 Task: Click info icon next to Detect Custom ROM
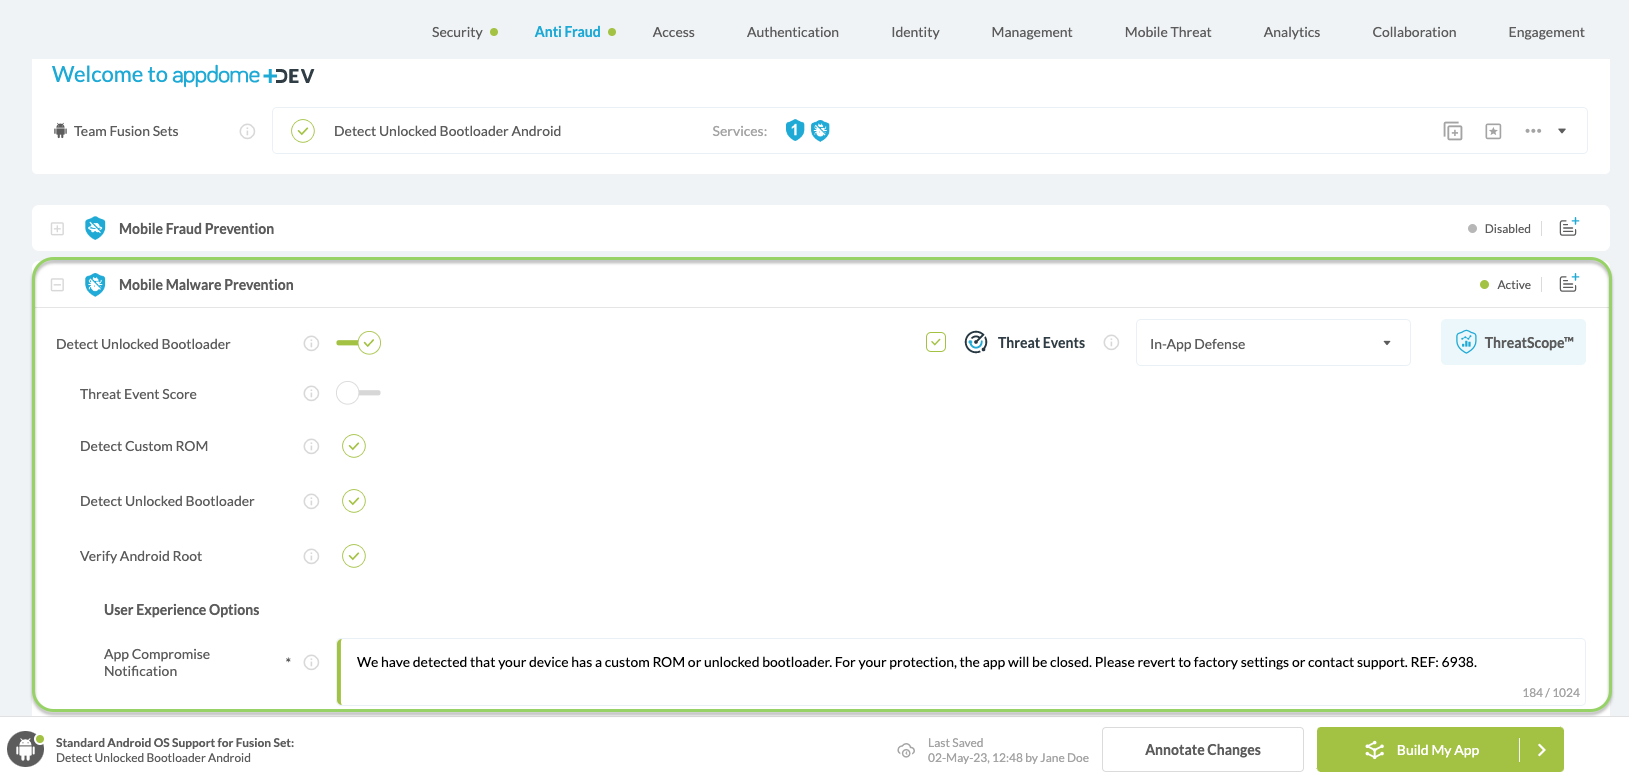(311, 446)
